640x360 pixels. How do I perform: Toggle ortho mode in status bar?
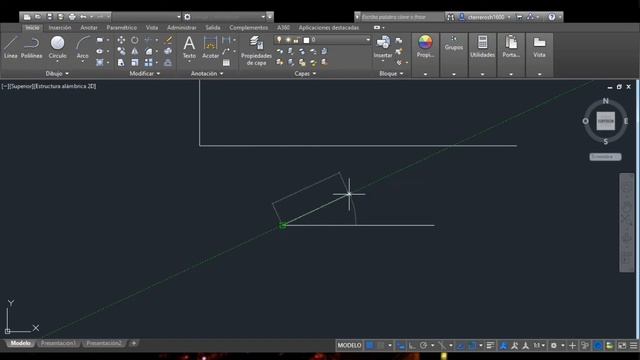pyautogui.click(x=412, y=345)
